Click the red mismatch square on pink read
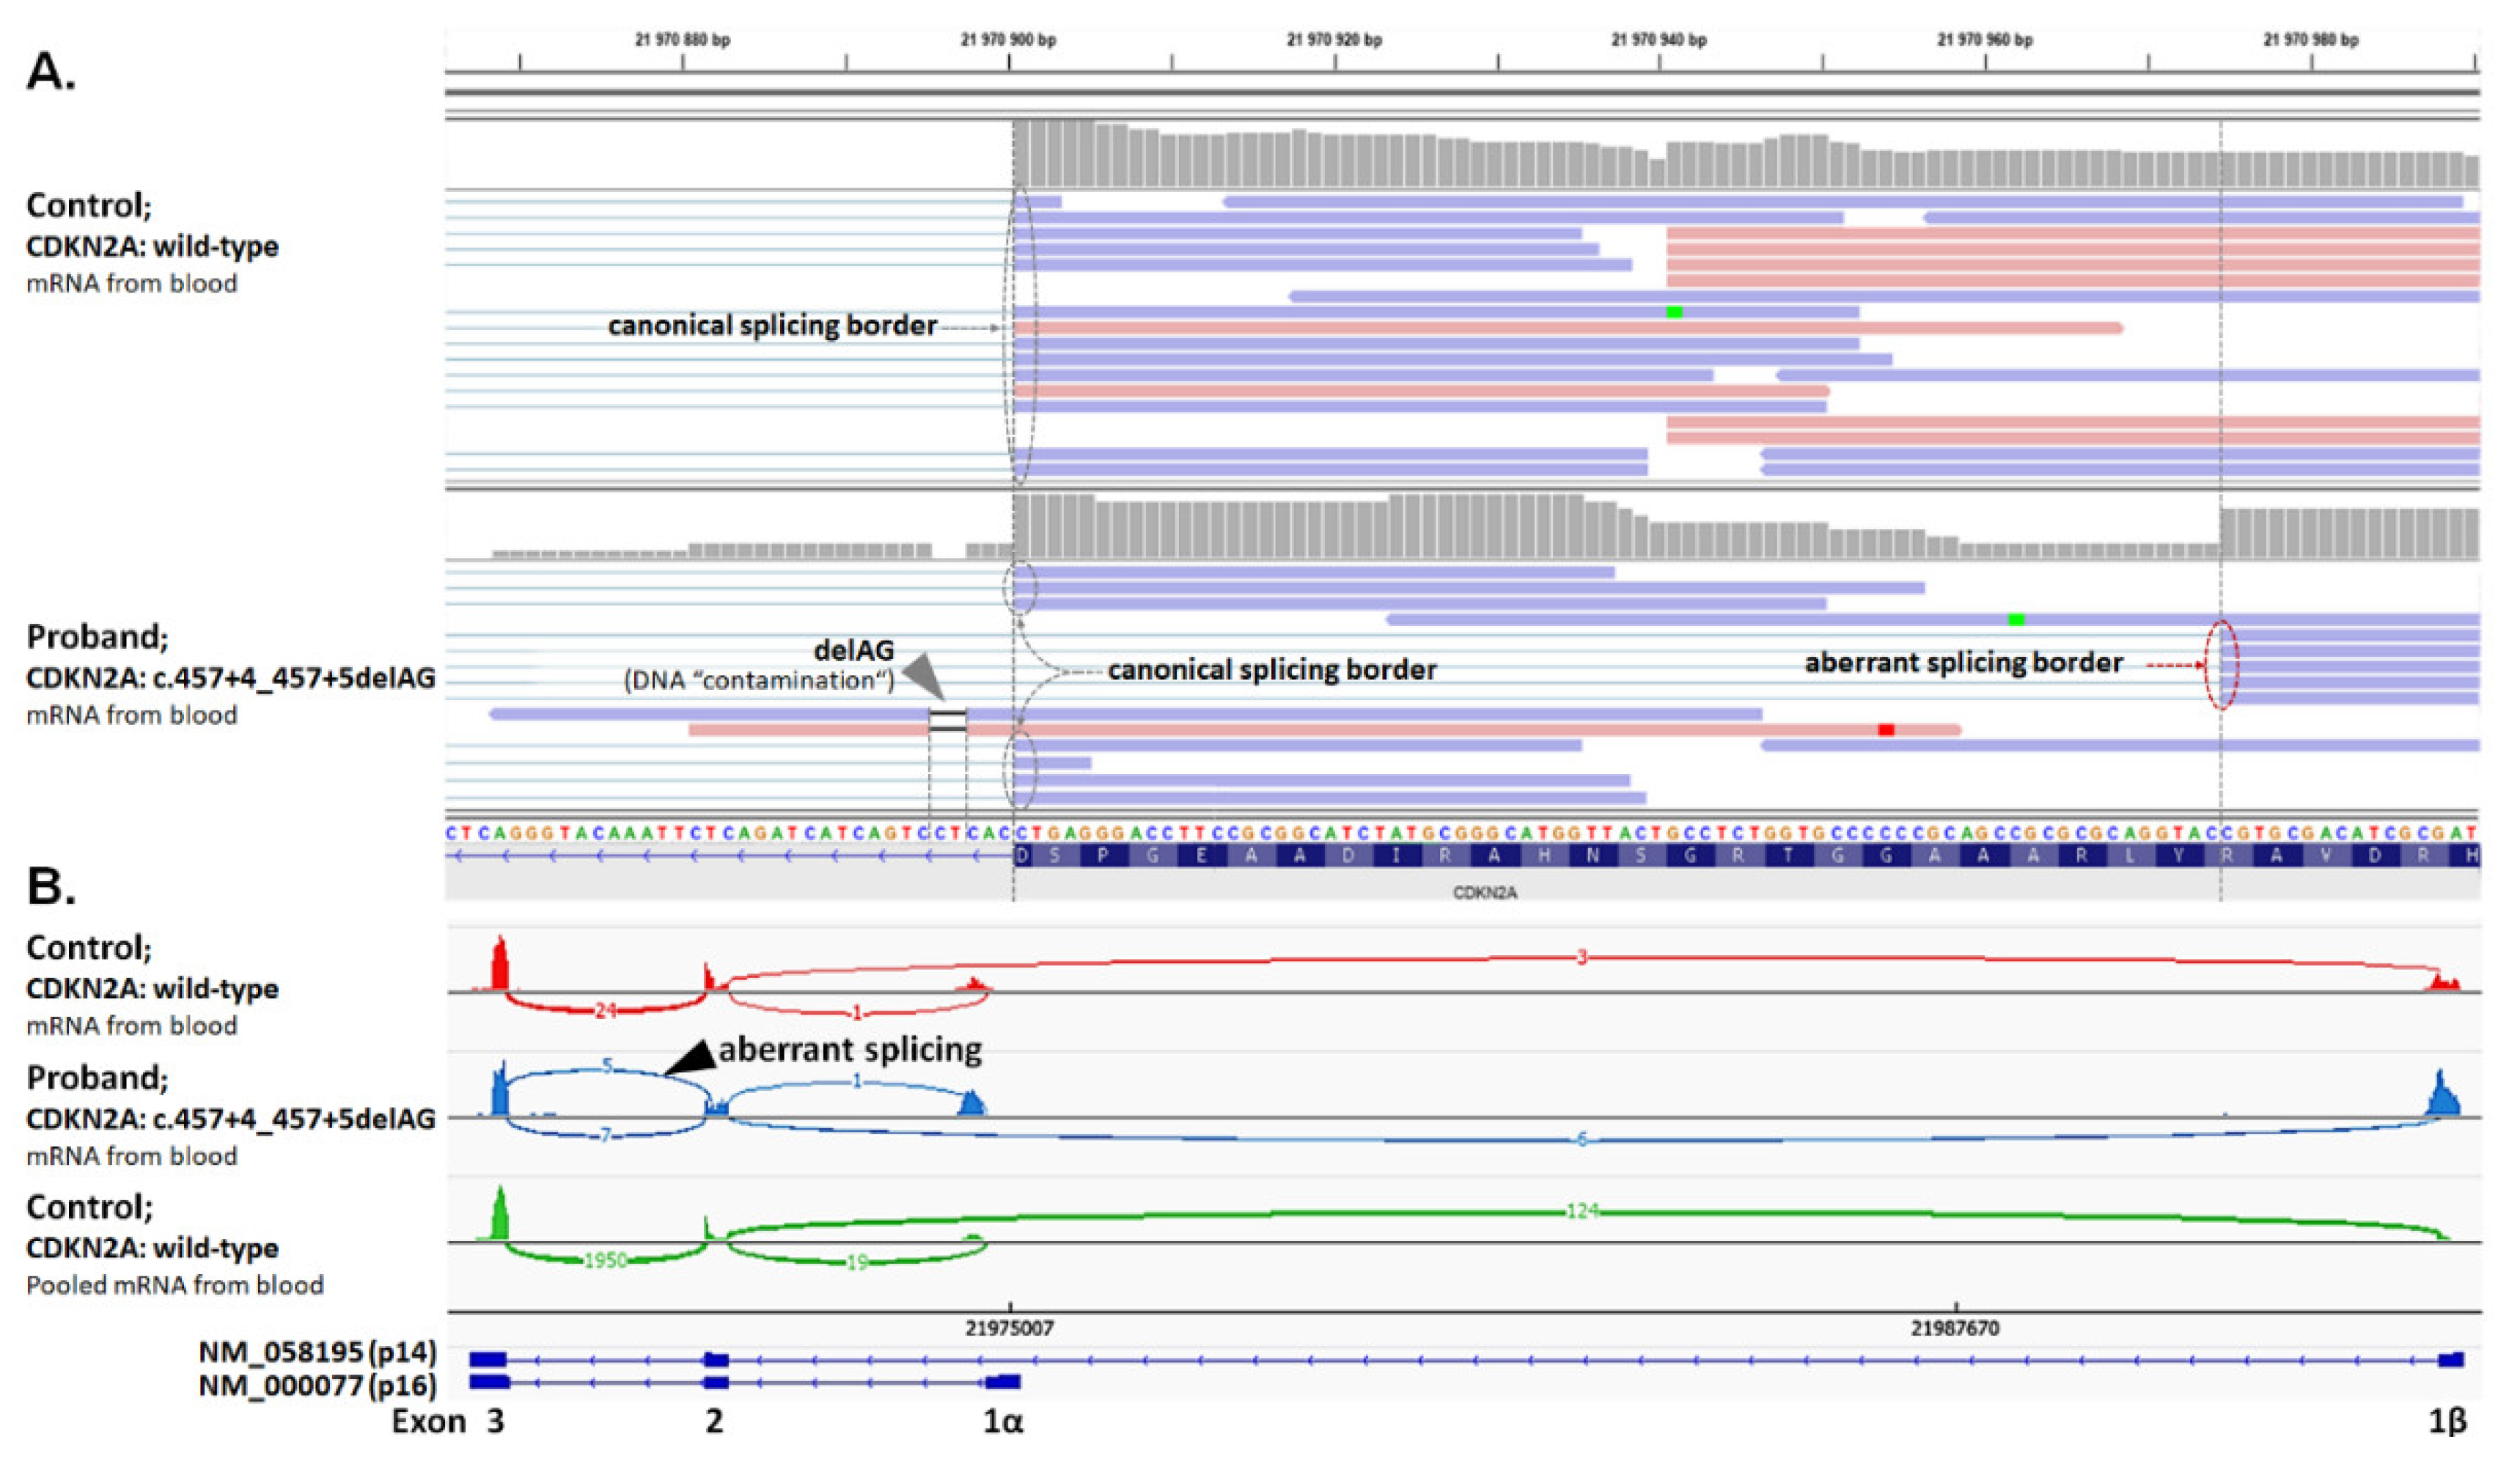2520x1461 pixels. (x=1885, y=730)
